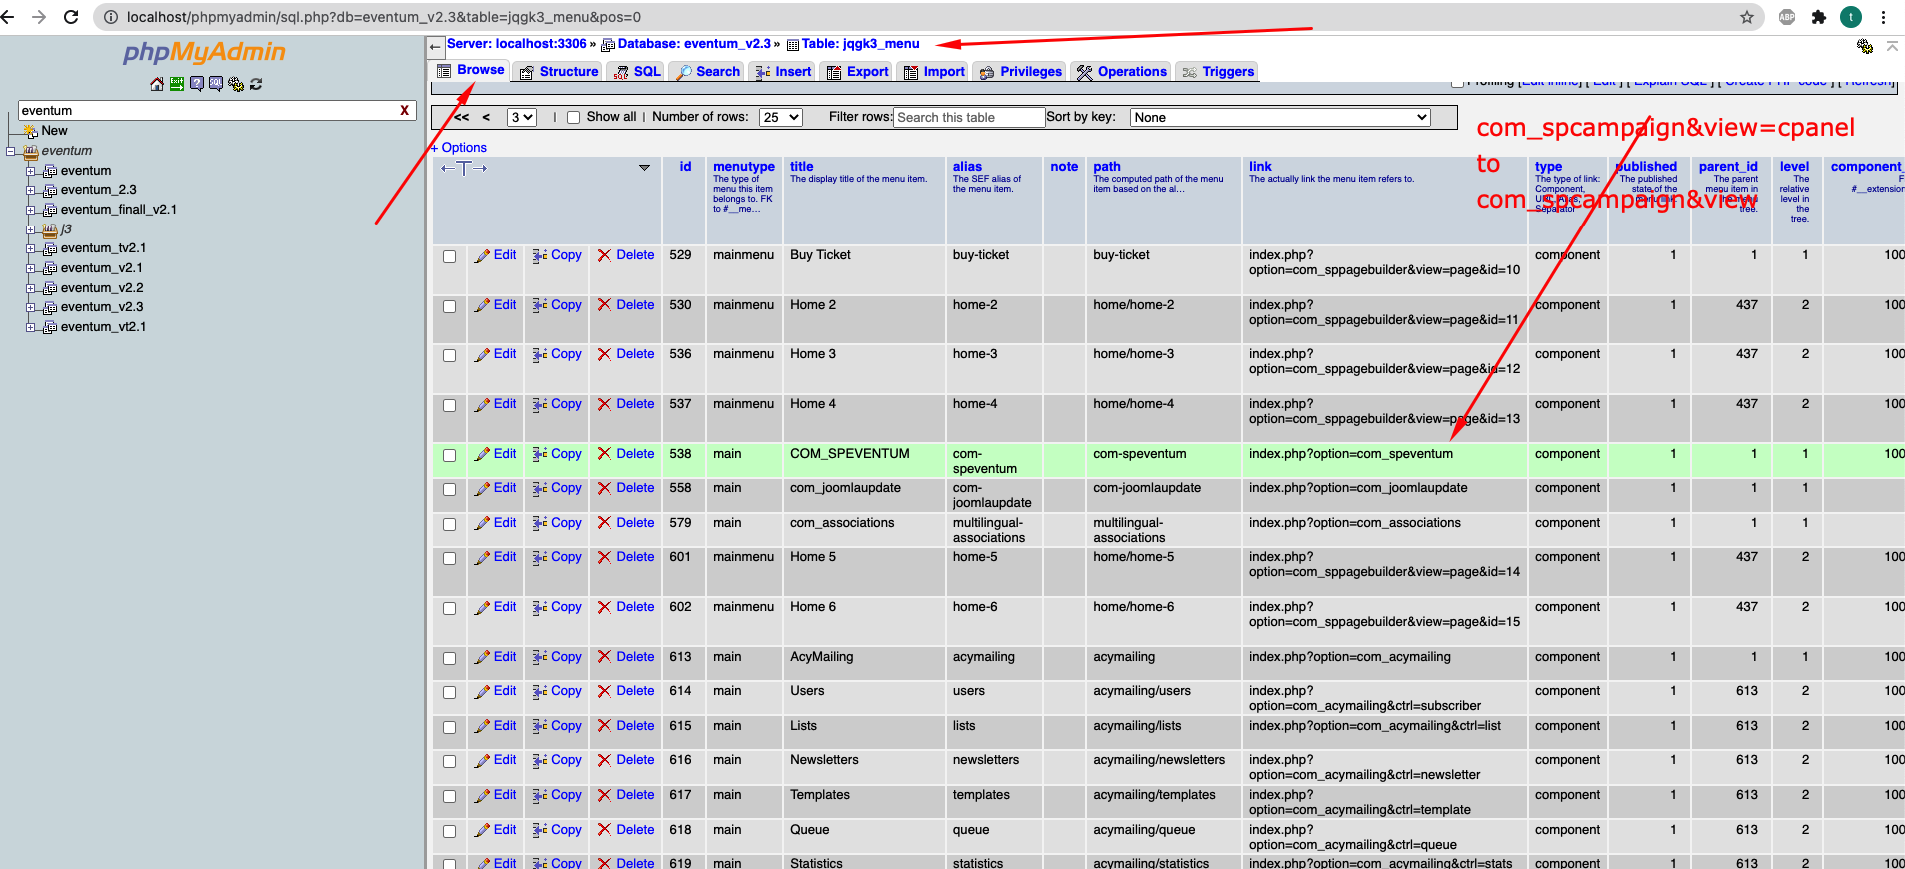
Task: Switch to the SQL tab
Action: click(x=637, y=72)
